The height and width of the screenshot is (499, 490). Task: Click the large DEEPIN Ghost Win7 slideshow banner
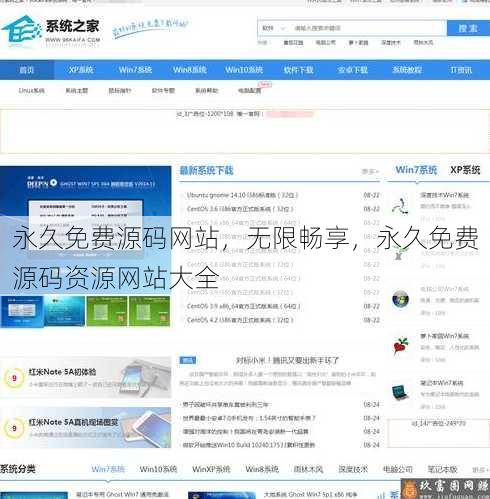pyautogui.click(x=86, y=230)
